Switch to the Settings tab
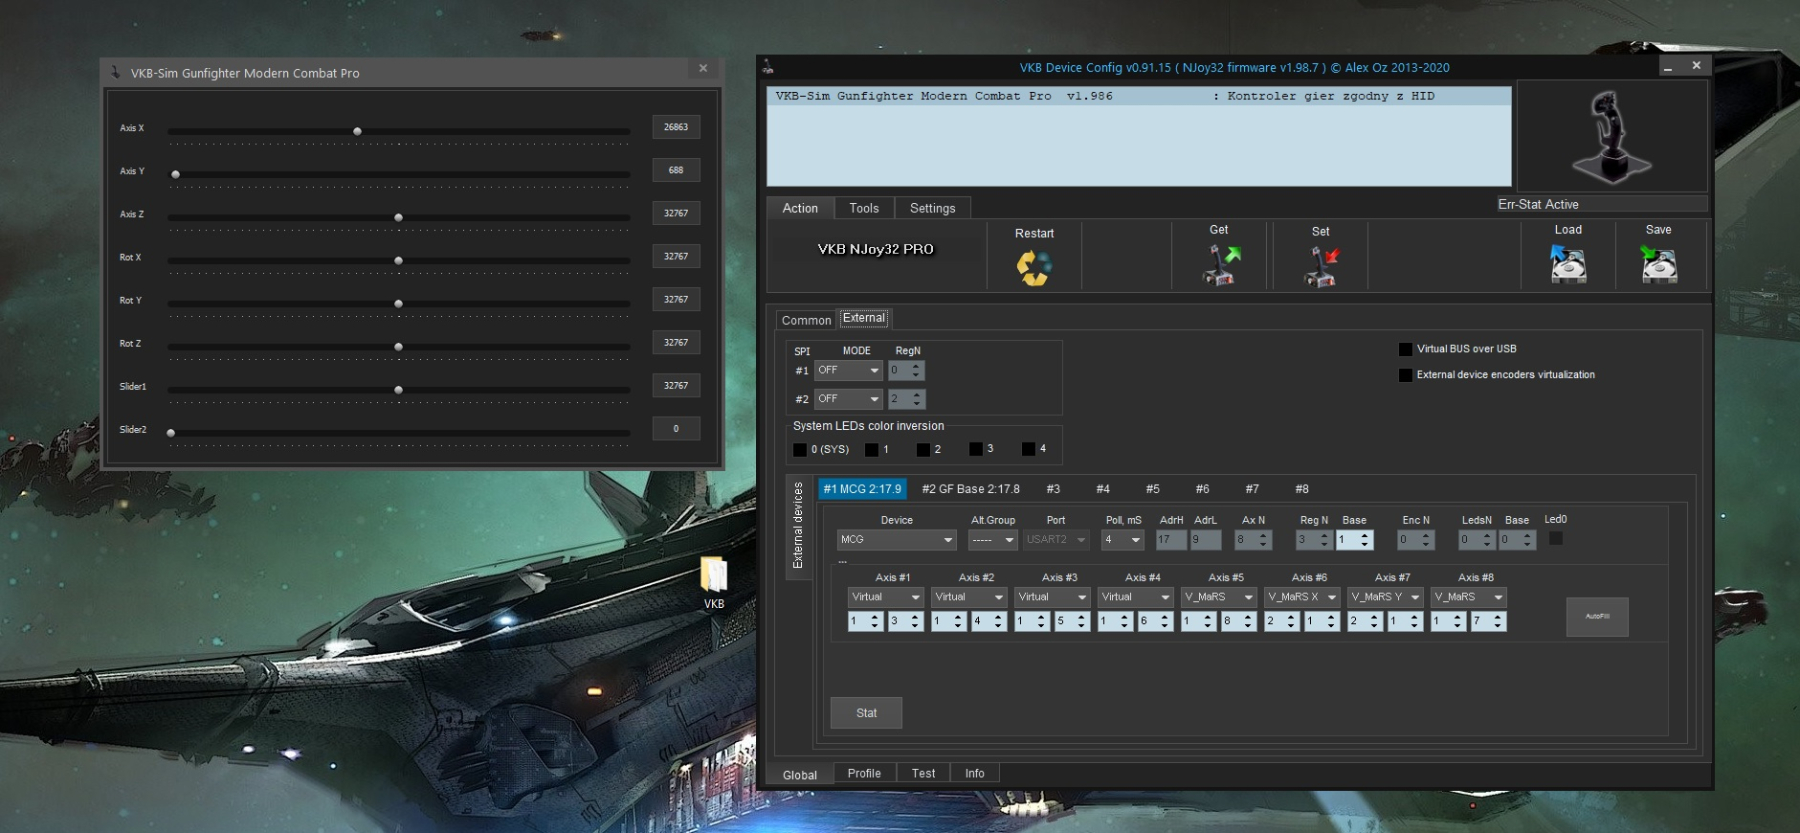 click(x=932, y=208)
